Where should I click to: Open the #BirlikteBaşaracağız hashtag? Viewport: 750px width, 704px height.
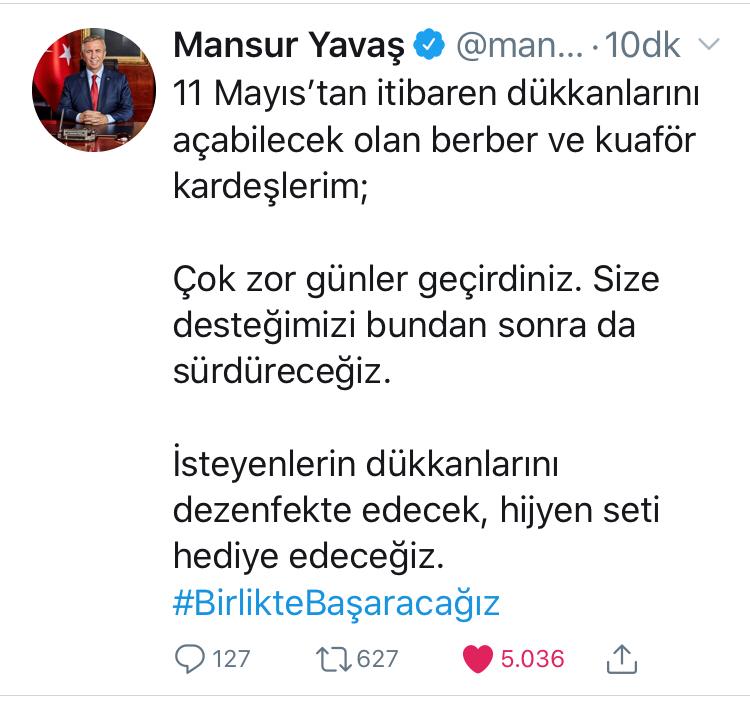coord(336,603)
